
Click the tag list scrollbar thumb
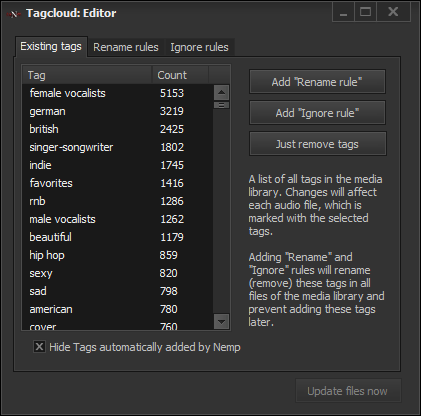[x=221, y=105]
